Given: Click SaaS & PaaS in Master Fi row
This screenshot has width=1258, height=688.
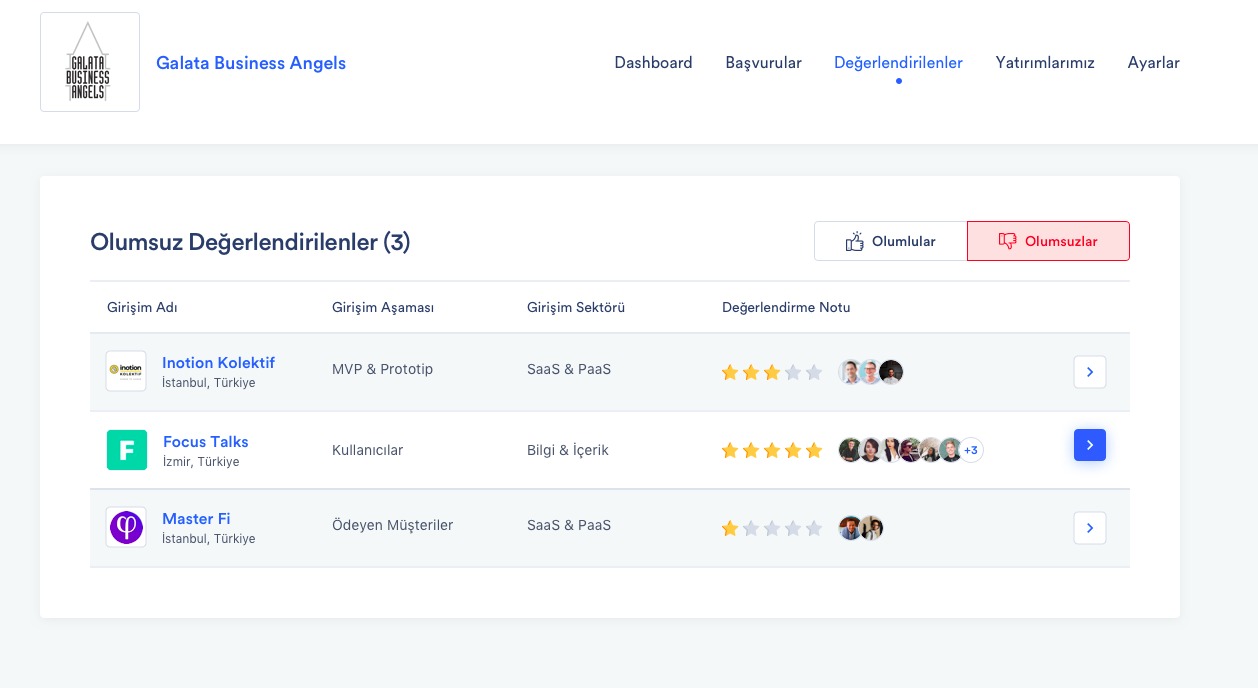Looking at the screenshot, I should 569,525.
